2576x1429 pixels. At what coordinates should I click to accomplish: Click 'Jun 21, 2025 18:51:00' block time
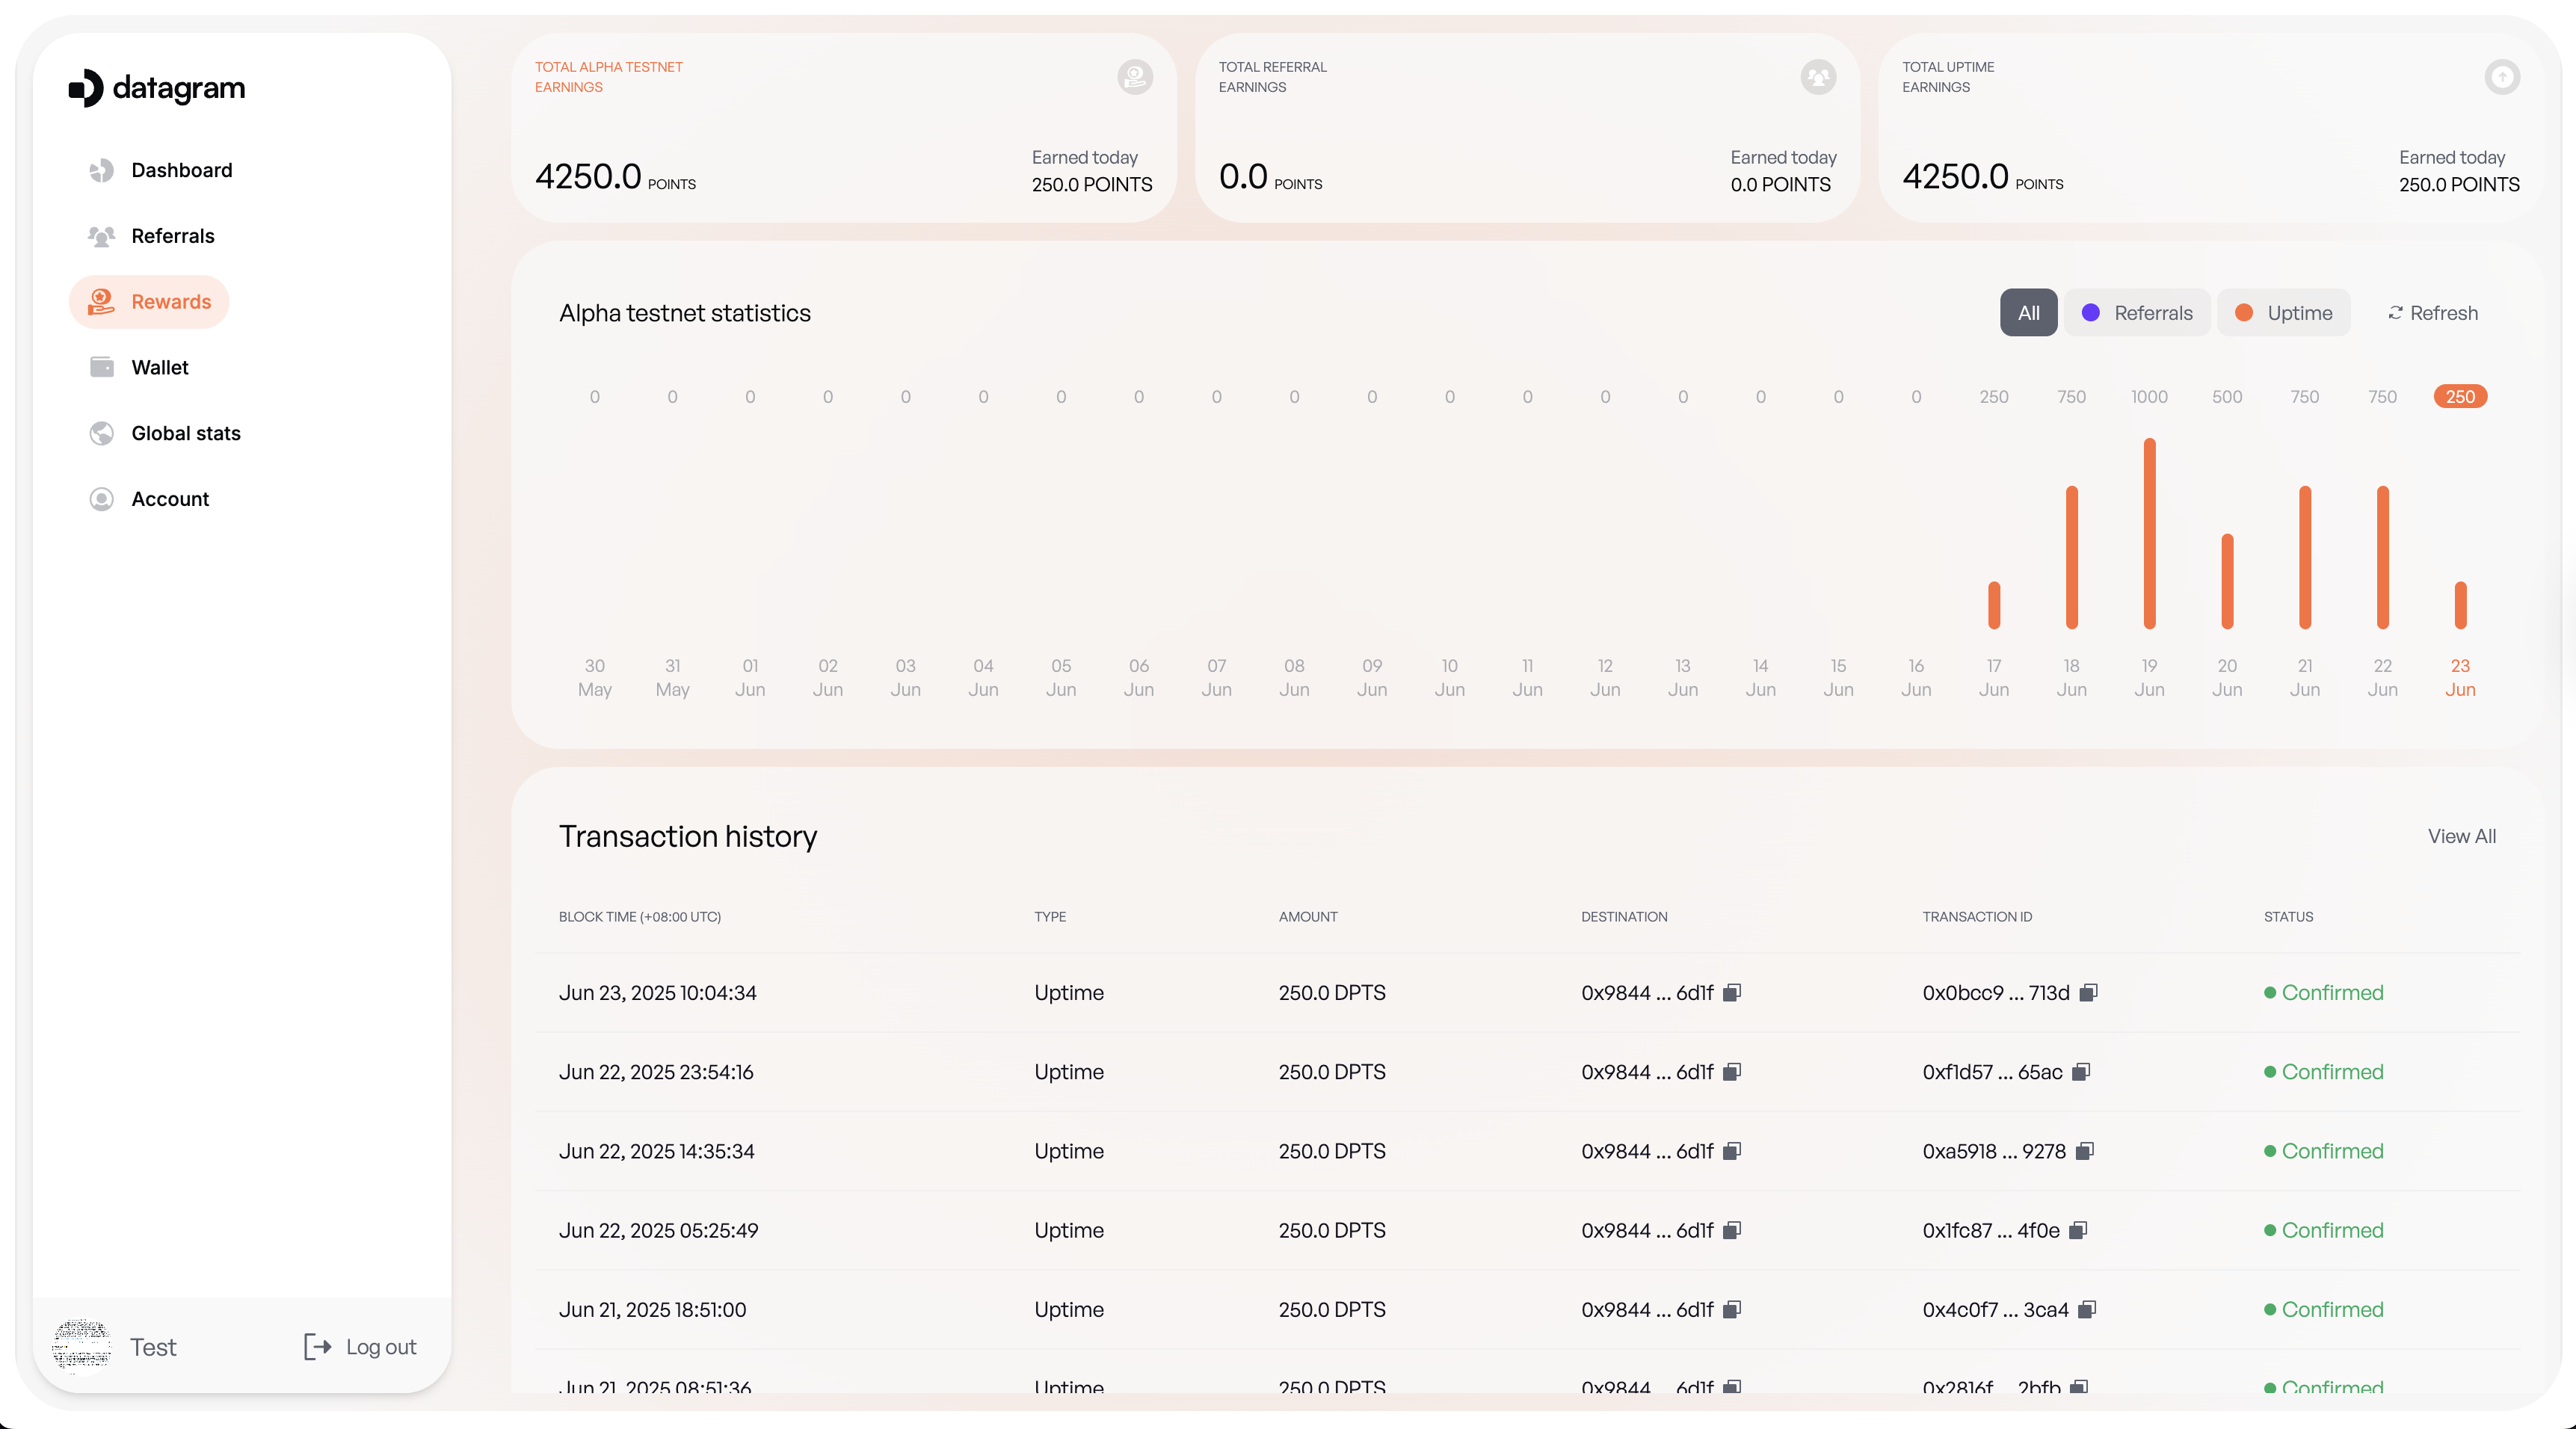[x=652, y=1309]
